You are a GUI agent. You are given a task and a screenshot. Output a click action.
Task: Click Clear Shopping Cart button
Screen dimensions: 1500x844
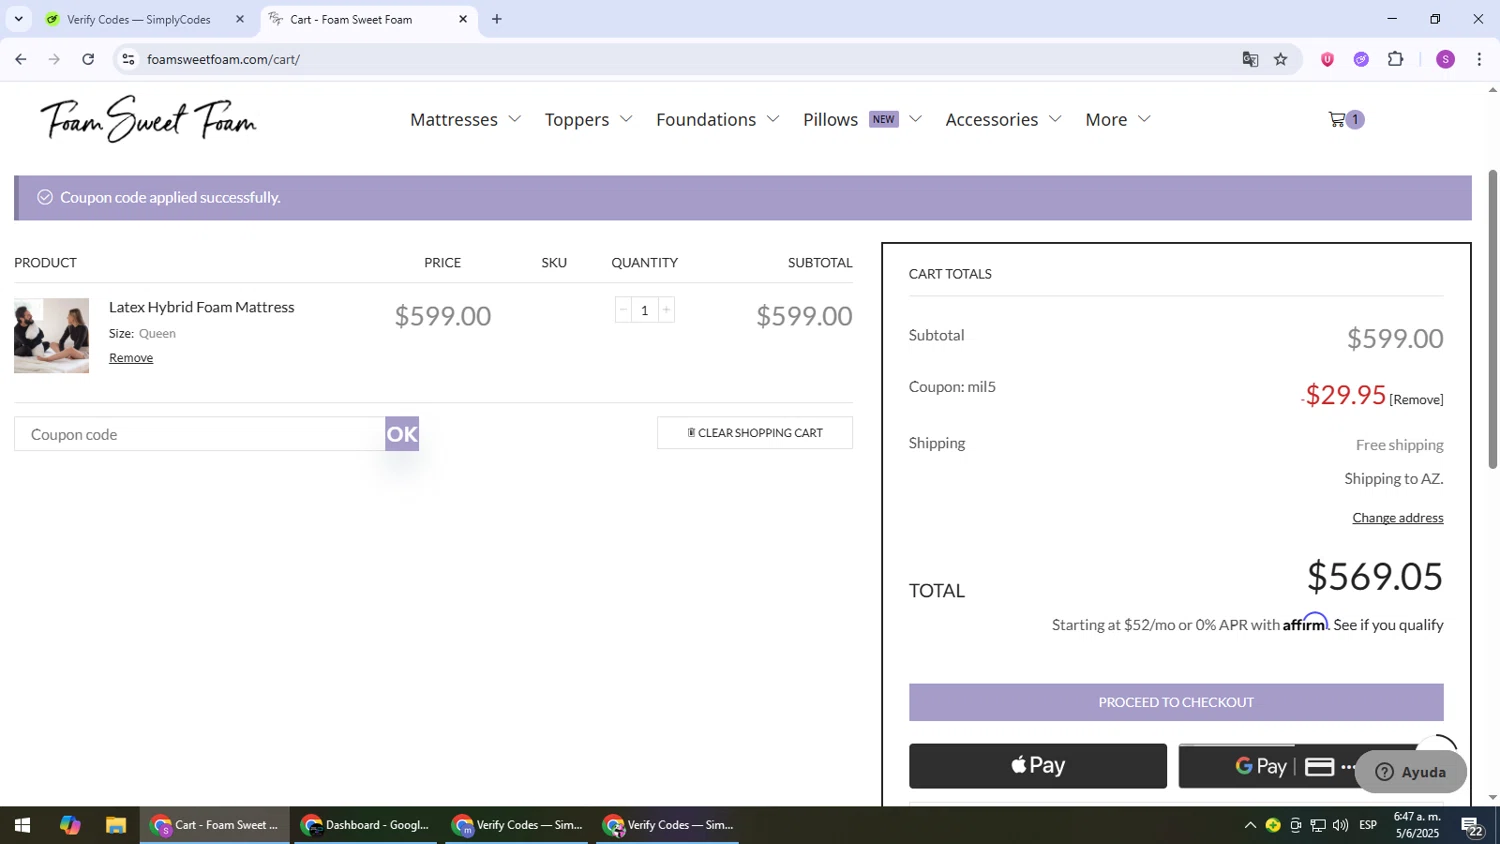coord(755,433)
